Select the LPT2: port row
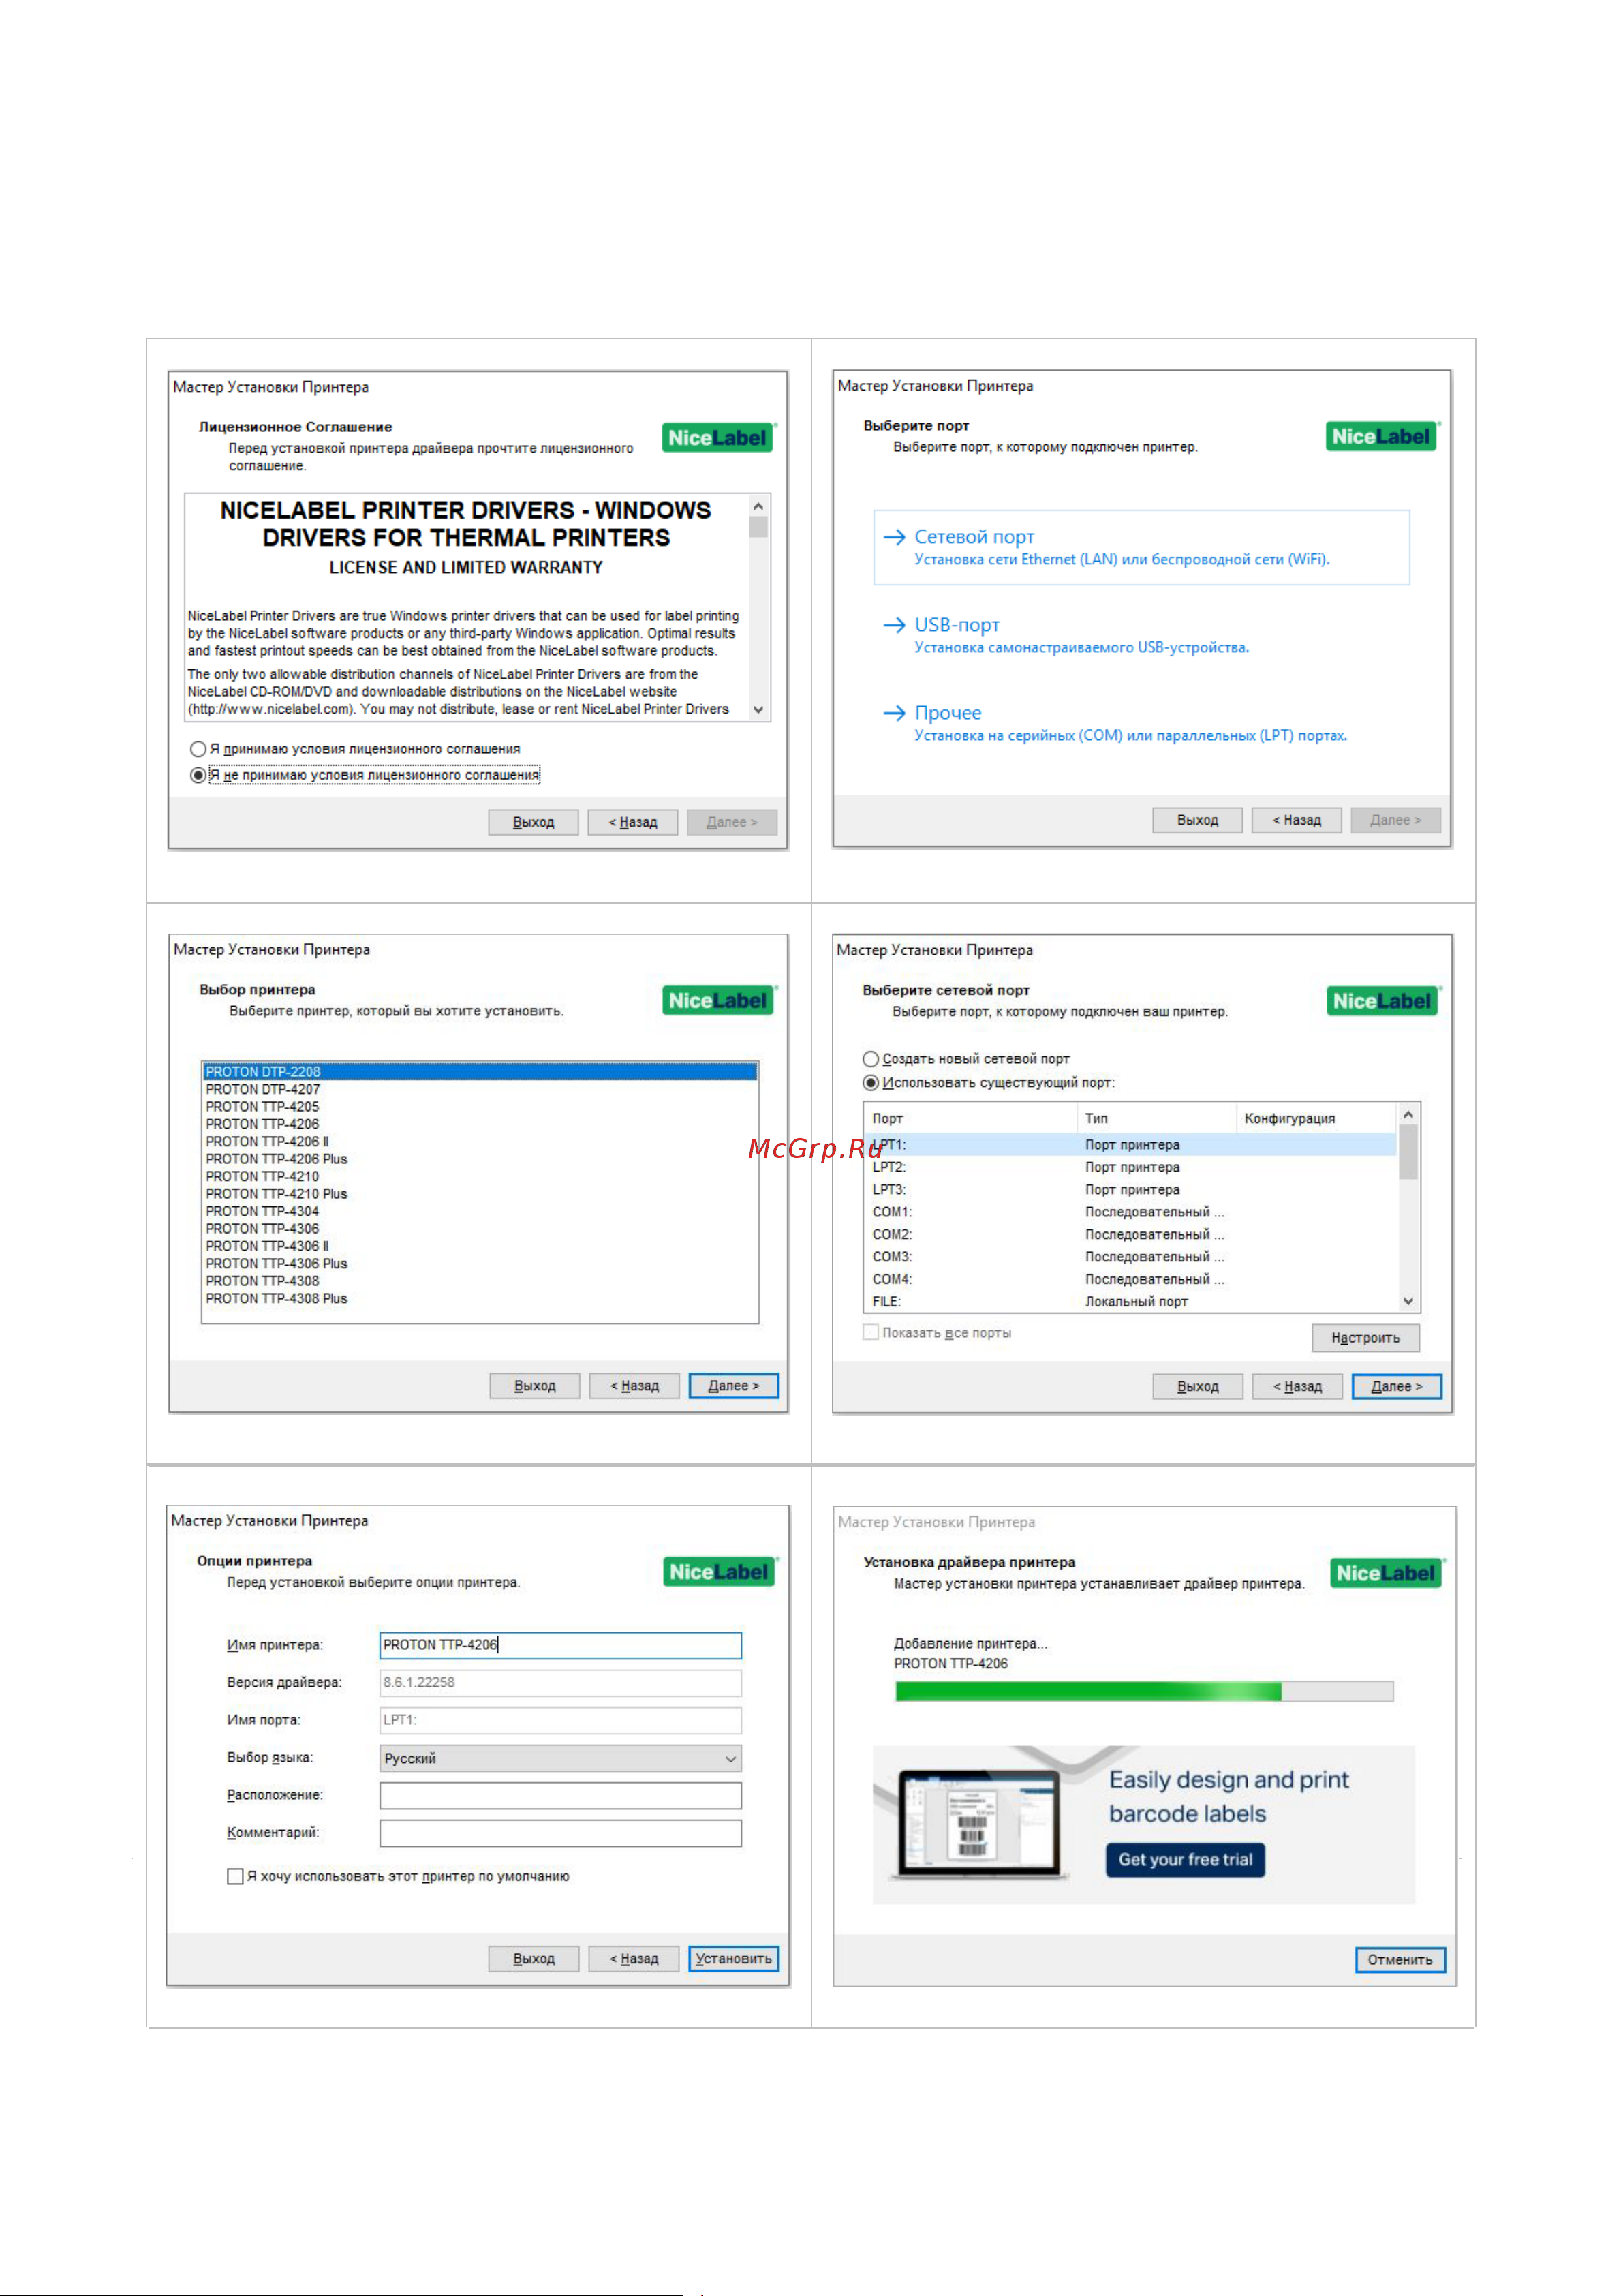This screenshot has height=2296, width=1623. [1130, 1168]
